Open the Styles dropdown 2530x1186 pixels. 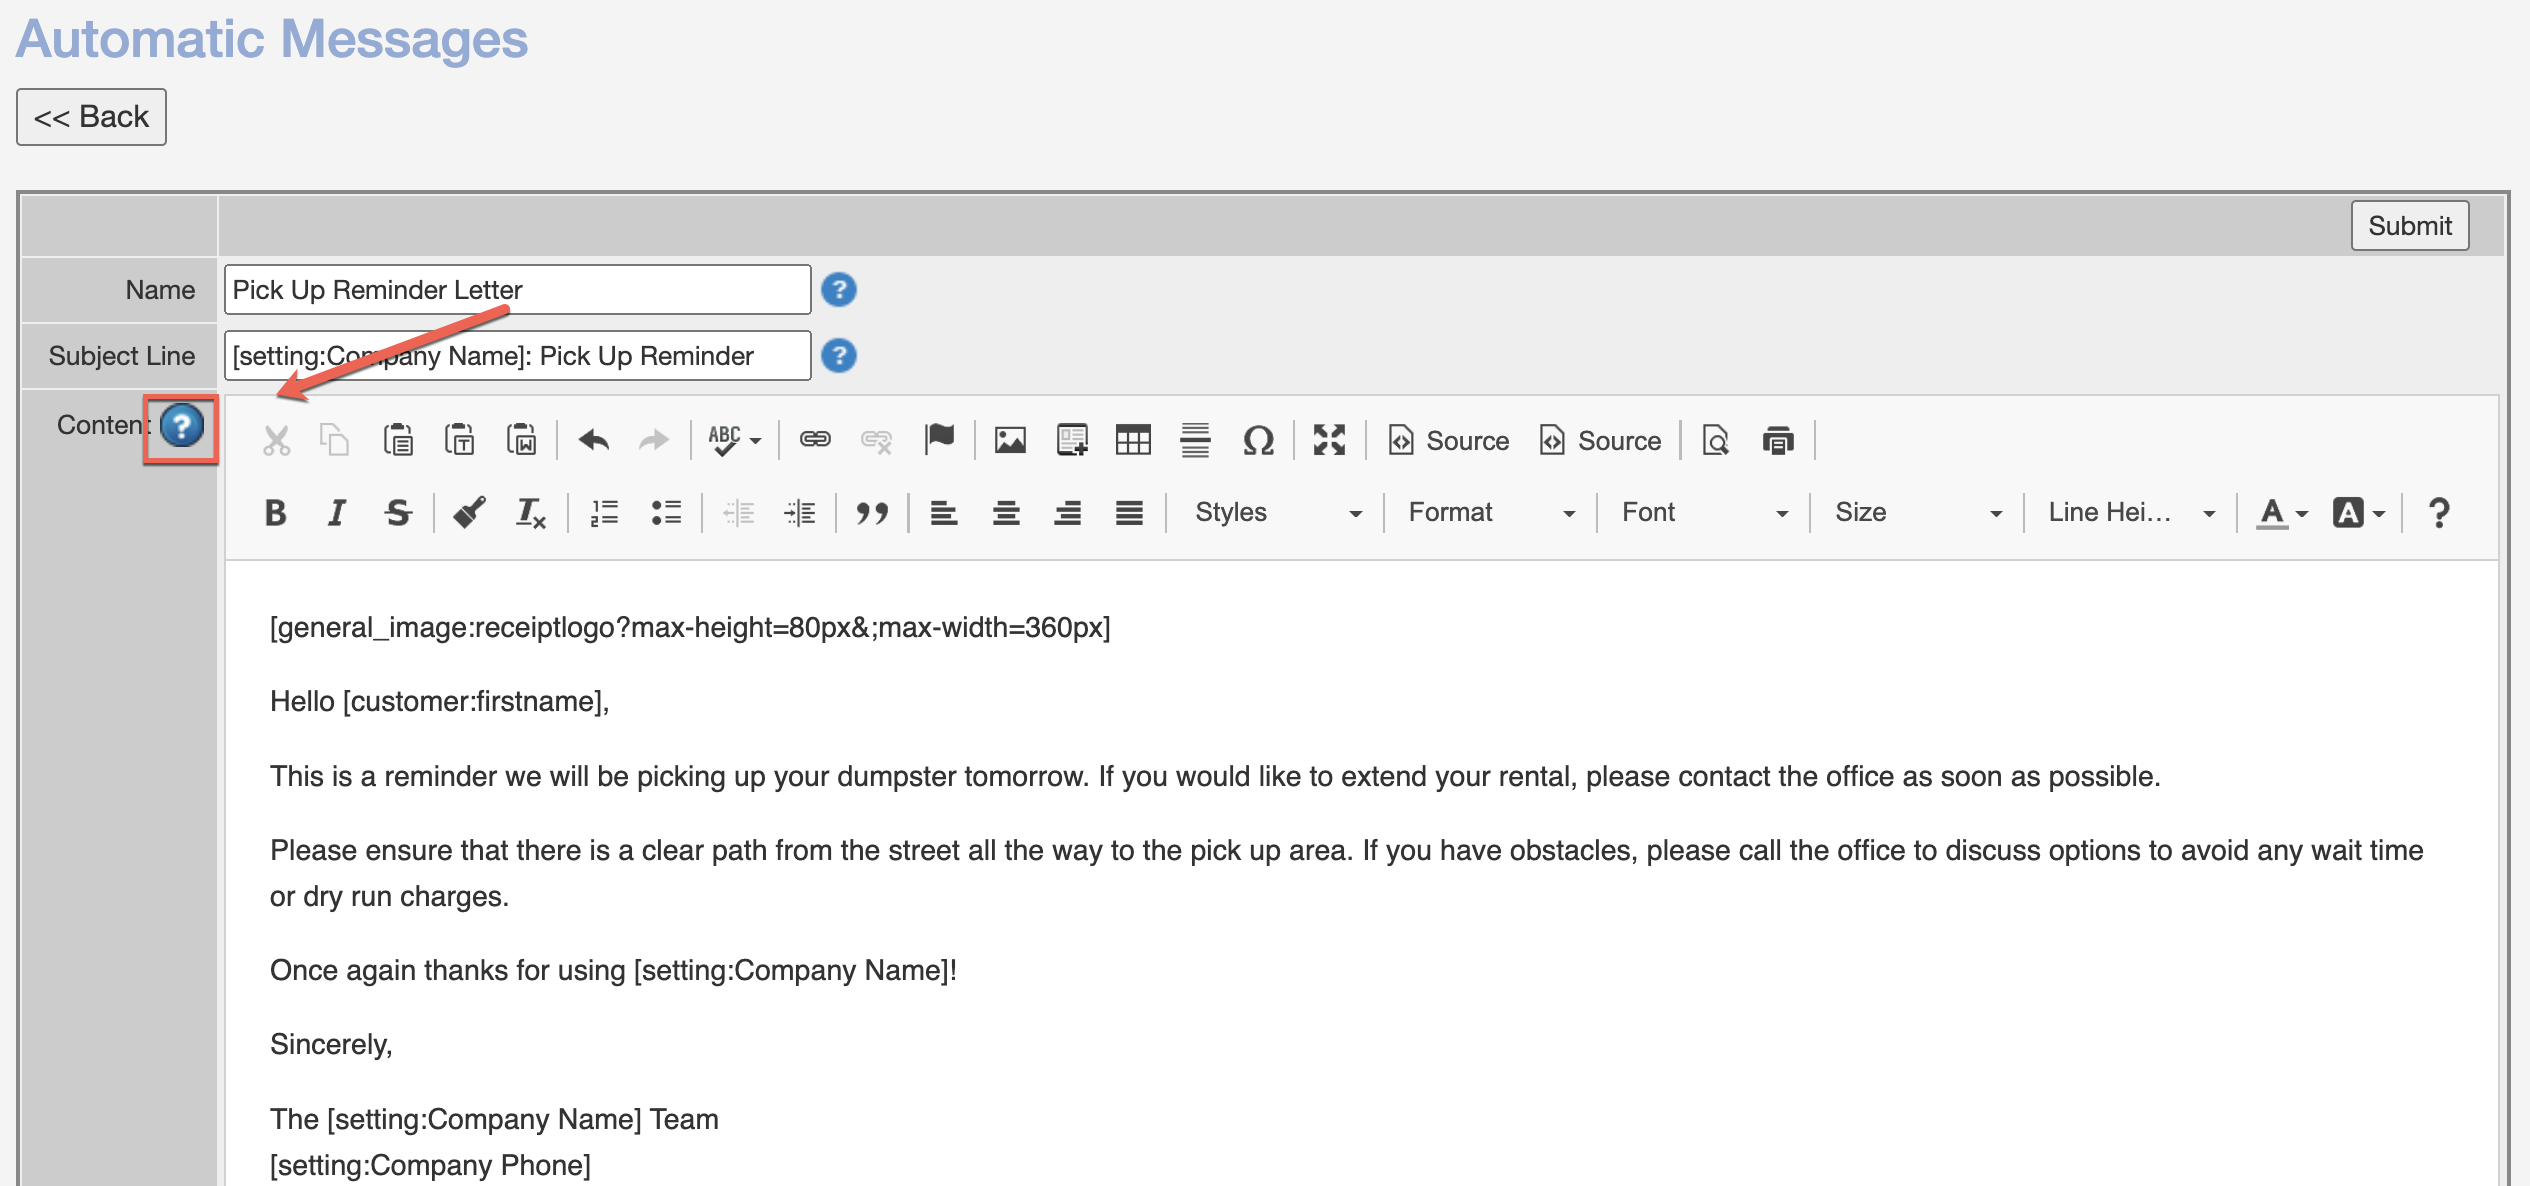1277,513
